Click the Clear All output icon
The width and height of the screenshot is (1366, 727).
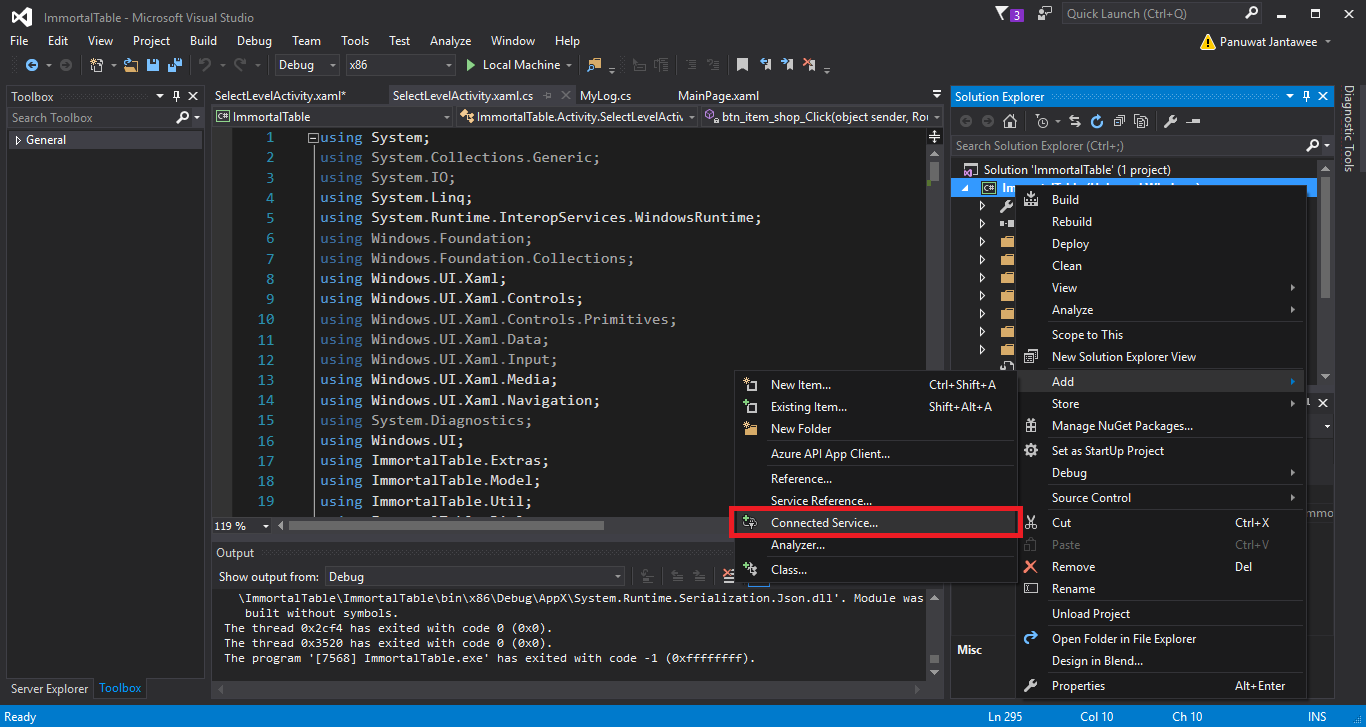pyautogui.click(x=729, y=576)
